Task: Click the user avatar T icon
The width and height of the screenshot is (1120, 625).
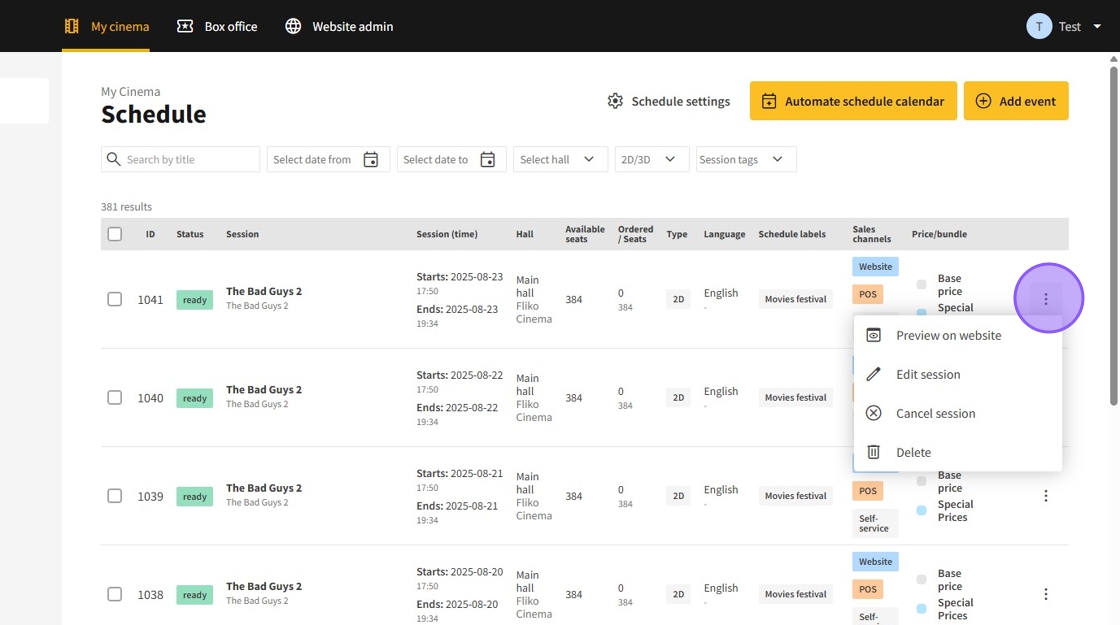Action: coord(1039,26)
